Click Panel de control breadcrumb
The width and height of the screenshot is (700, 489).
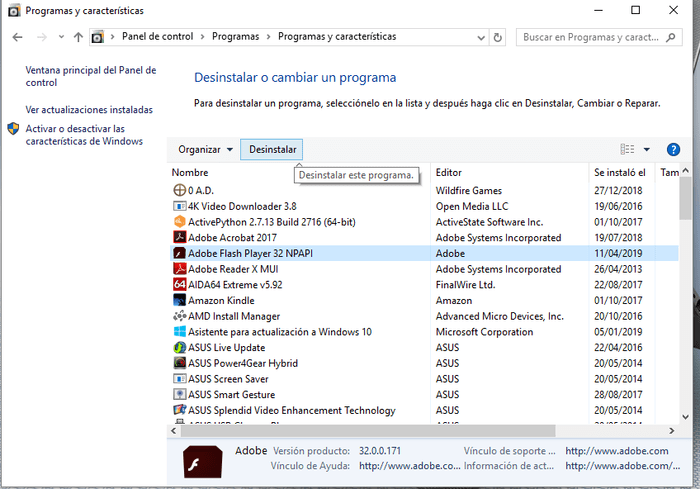click(158, 37)
